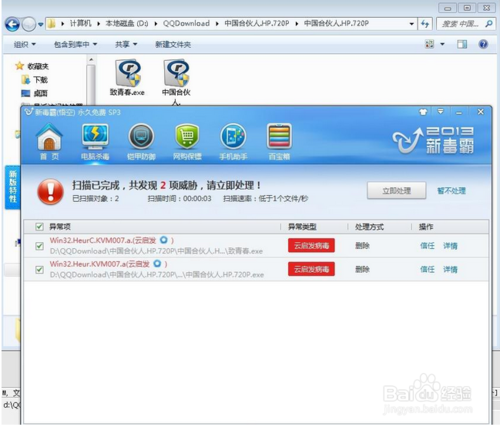500x427 pixels.
Task: Refresh the Explorer address bar
Action: point(425,24)
